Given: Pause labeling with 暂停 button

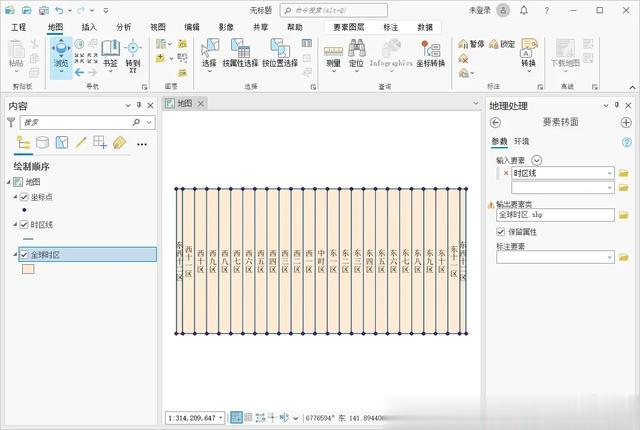Looking at the screenshot, I should (x=471, y=44).
